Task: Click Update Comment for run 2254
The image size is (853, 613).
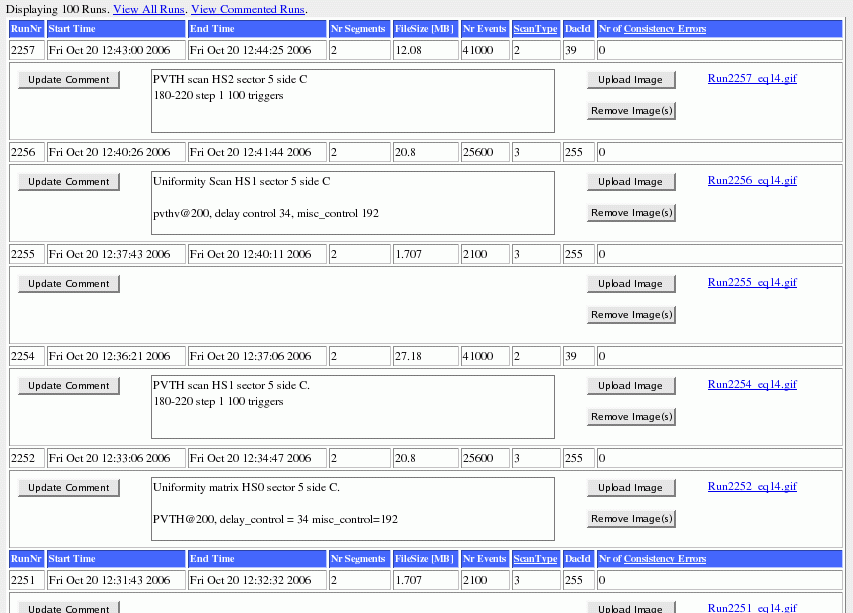Action: click(69, 386)
